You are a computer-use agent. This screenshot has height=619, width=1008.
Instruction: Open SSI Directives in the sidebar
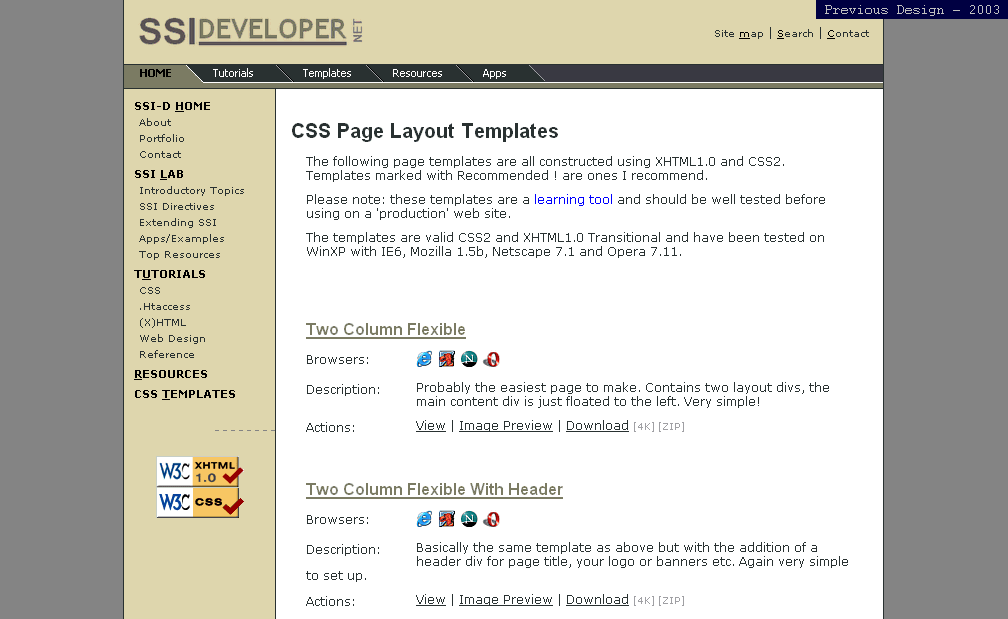176,207
